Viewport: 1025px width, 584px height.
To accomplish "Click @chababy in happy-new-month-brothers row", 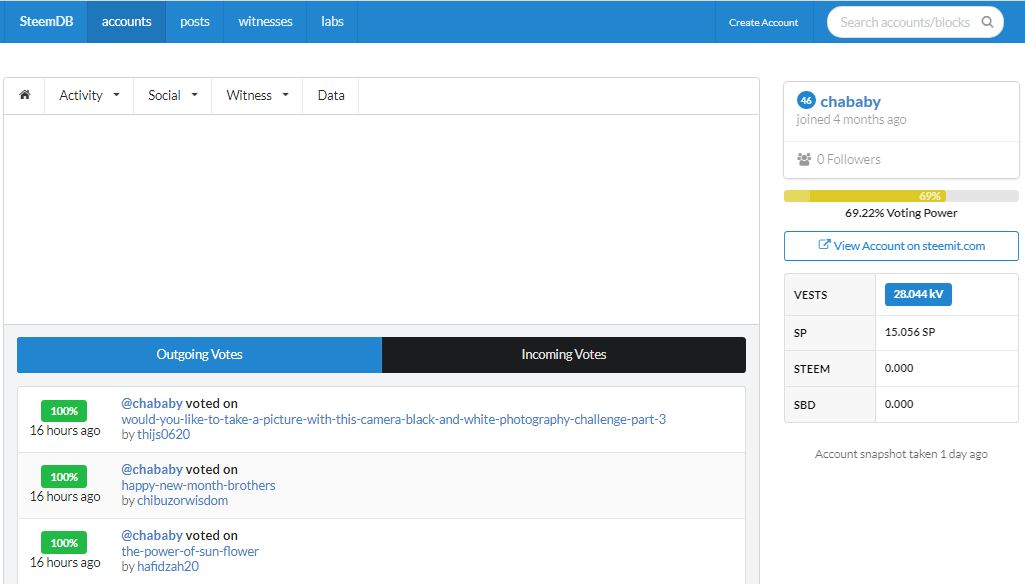I will click(x=152, y=470).
